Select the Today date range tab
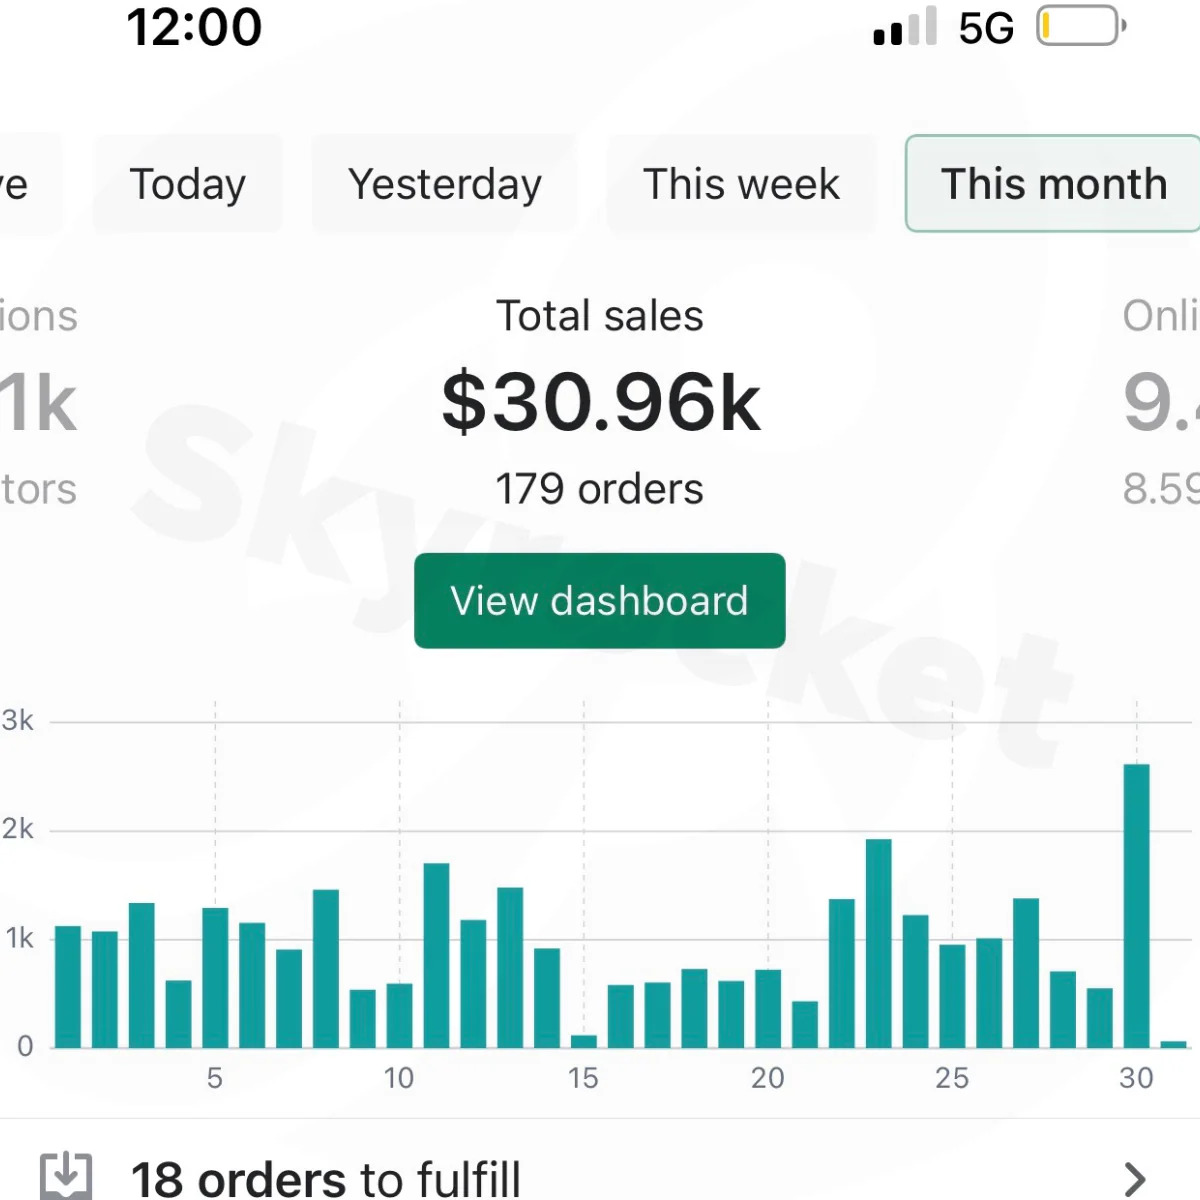The height and width of the screenshot is (1200, 1200). click(188, 185)
